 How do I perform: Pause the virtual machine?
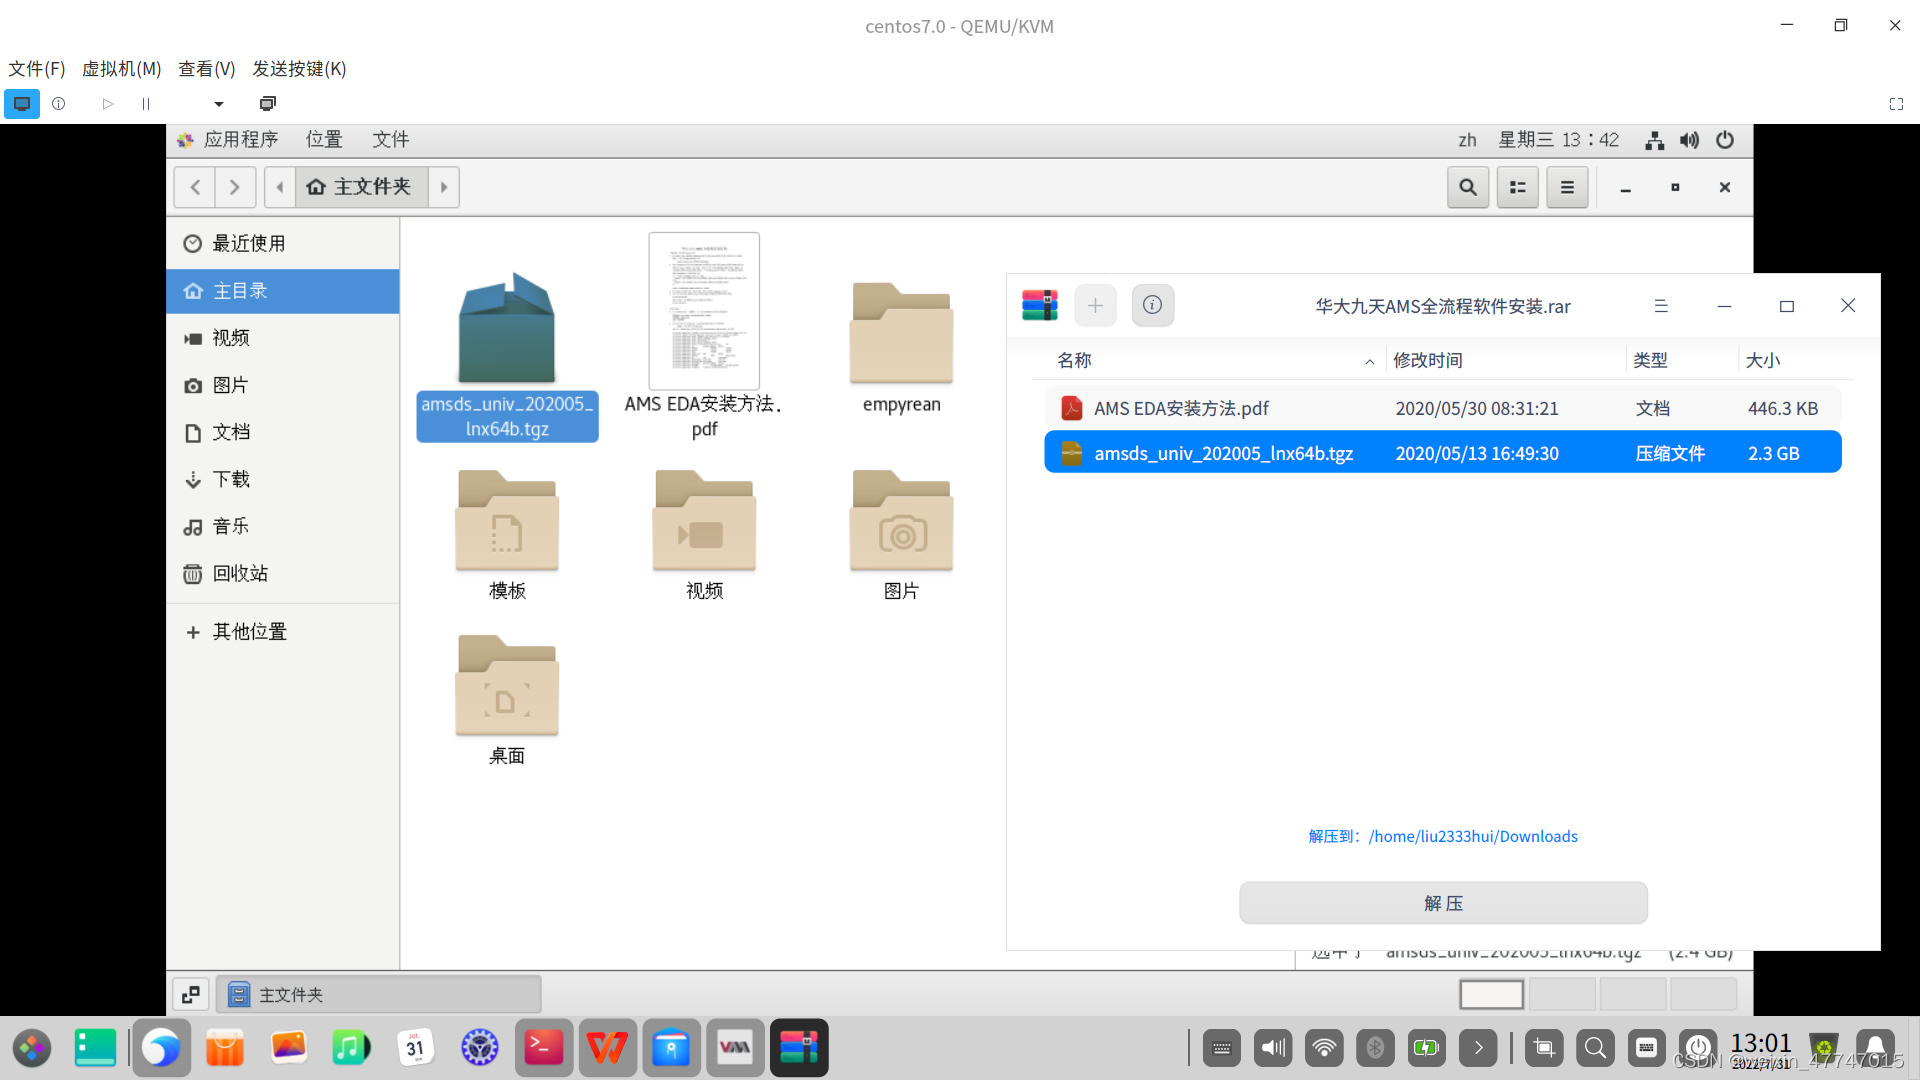coord(146,104)
